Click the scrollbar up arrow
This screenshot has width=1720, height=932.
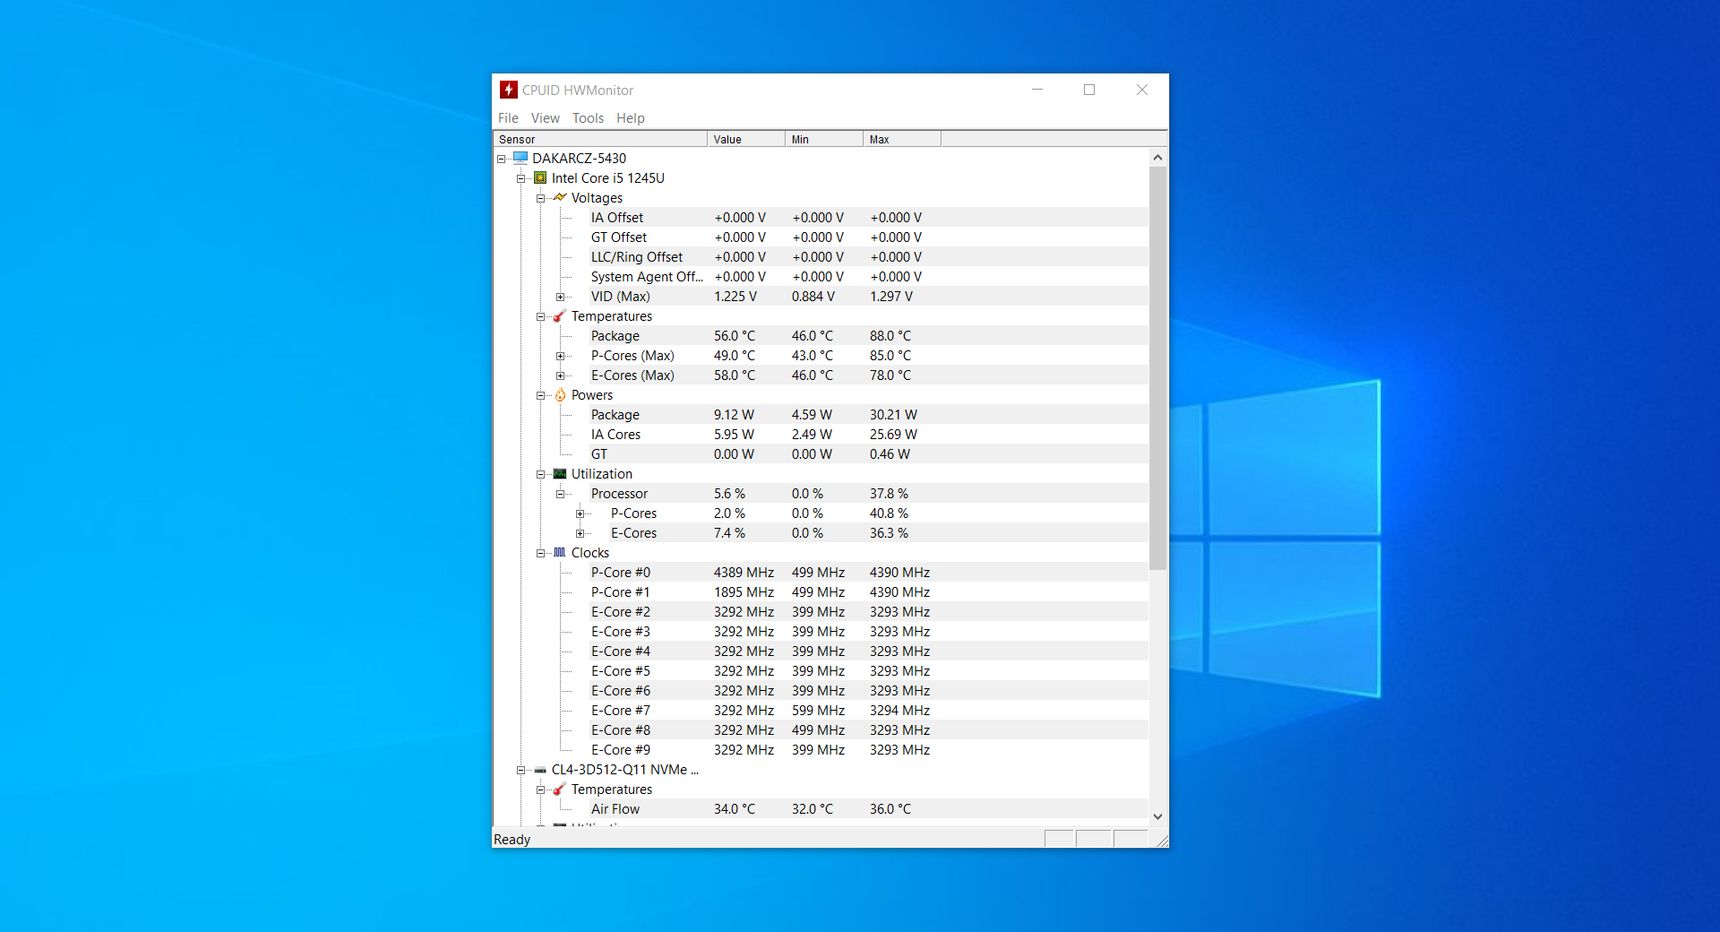click(1157, 157)
